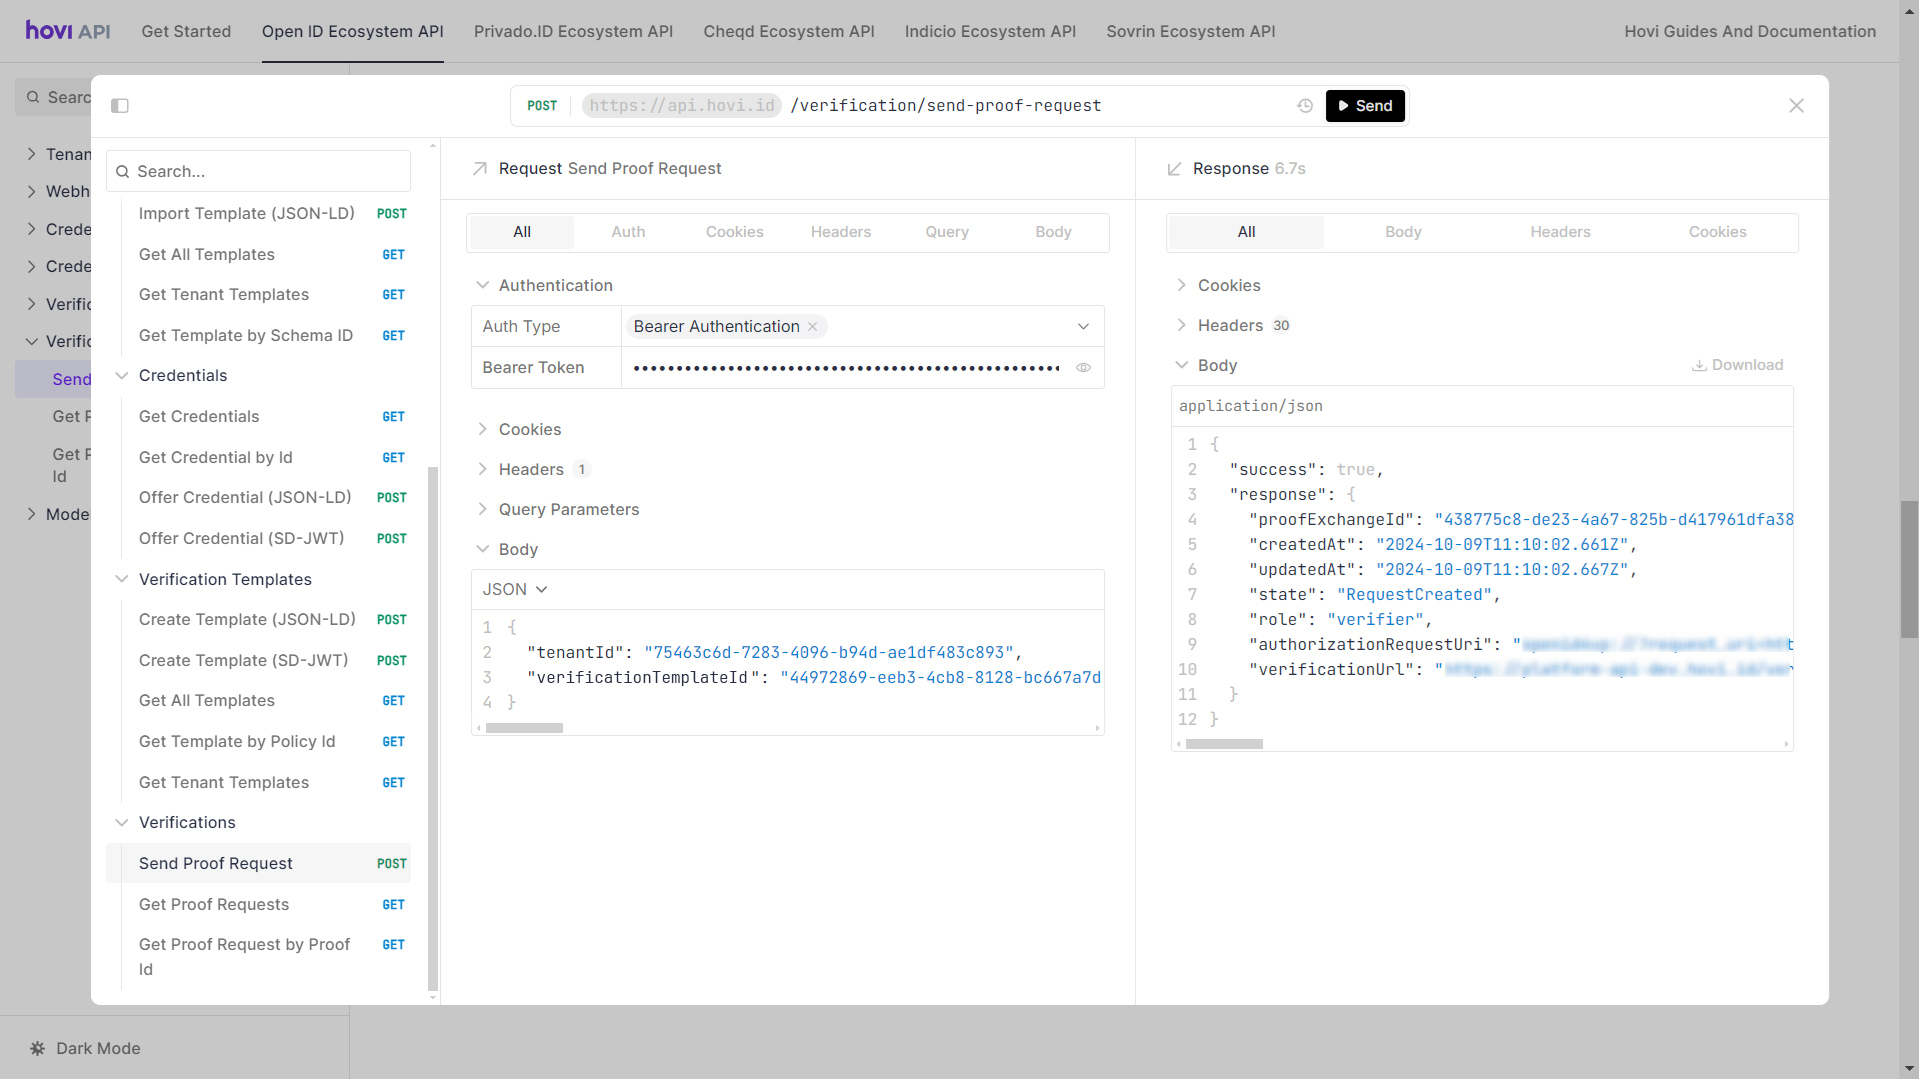Open the Auth Type dropdown
The image size is (1919, 1079).
tap(1083, 327)
